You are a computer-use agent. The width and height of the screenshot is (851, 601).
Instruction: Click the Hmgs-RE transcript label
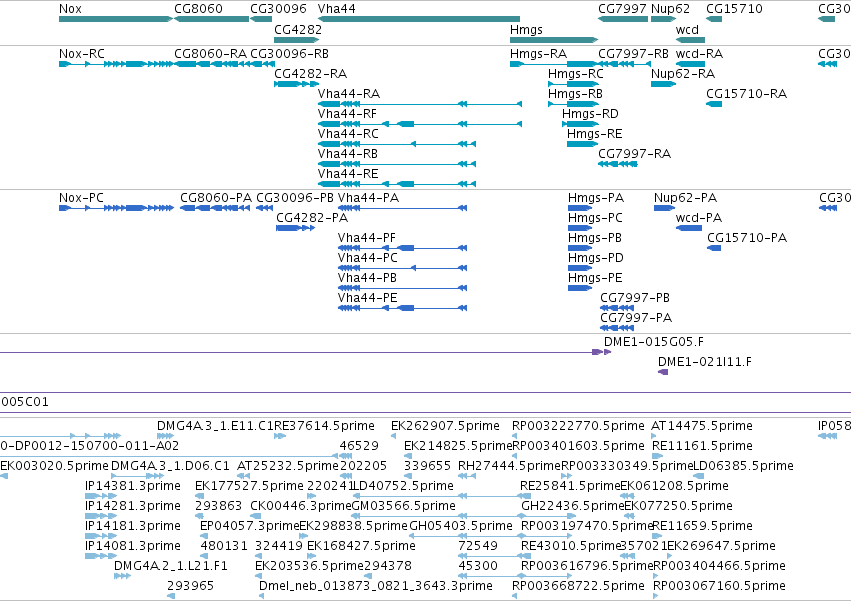pyautogui.click(x=595, y=134)
